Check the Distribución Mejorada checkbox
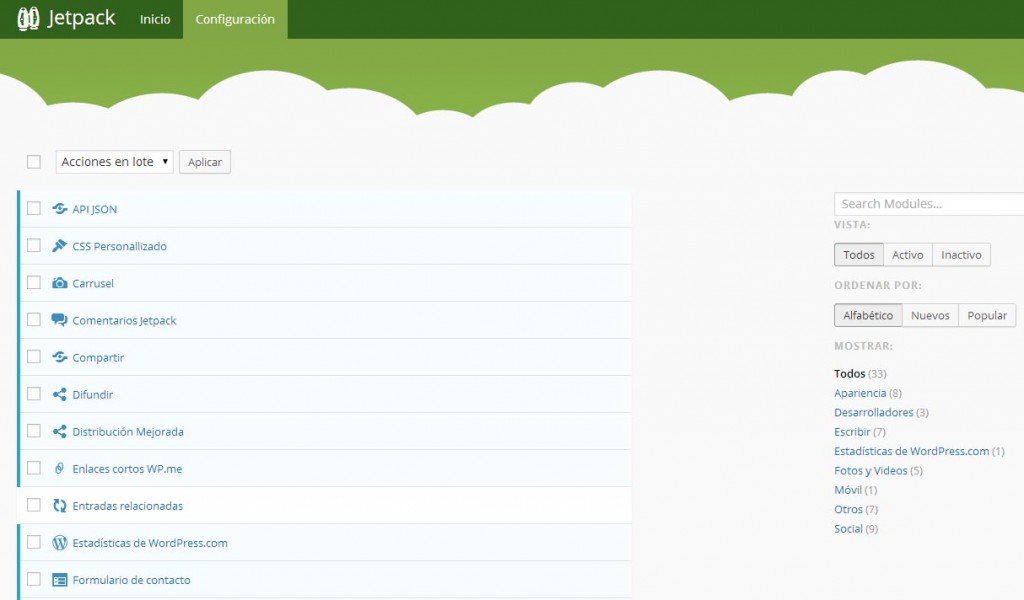 pos(34,431)
